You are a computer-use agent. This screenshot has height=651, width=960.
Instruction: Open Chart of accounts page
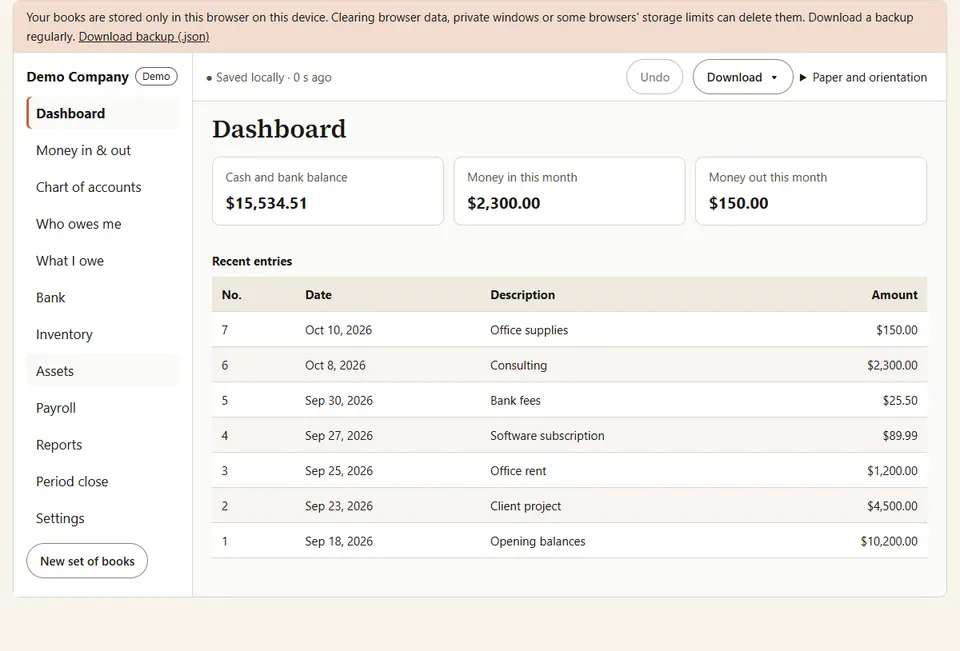[103, 187]
